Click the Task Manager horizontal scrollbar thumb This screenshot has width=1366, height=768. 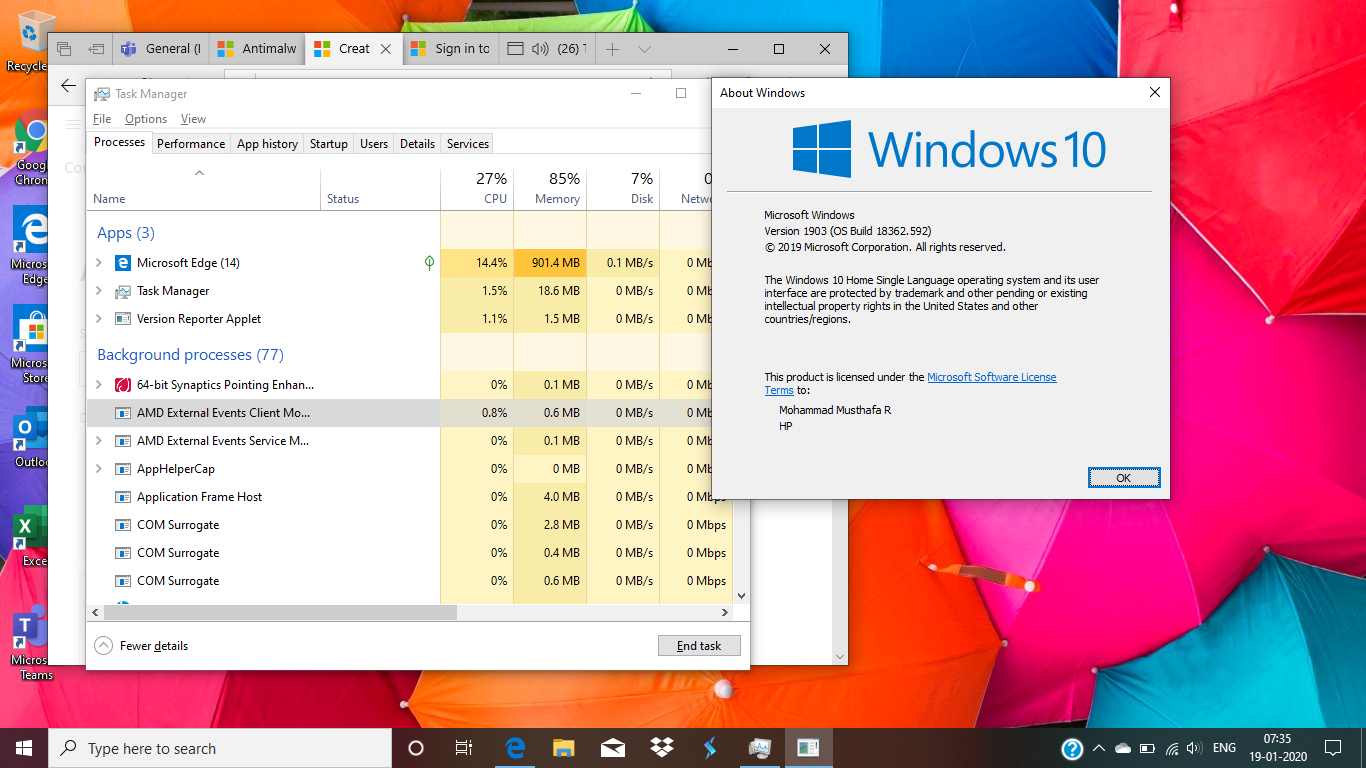pos(281,612)
